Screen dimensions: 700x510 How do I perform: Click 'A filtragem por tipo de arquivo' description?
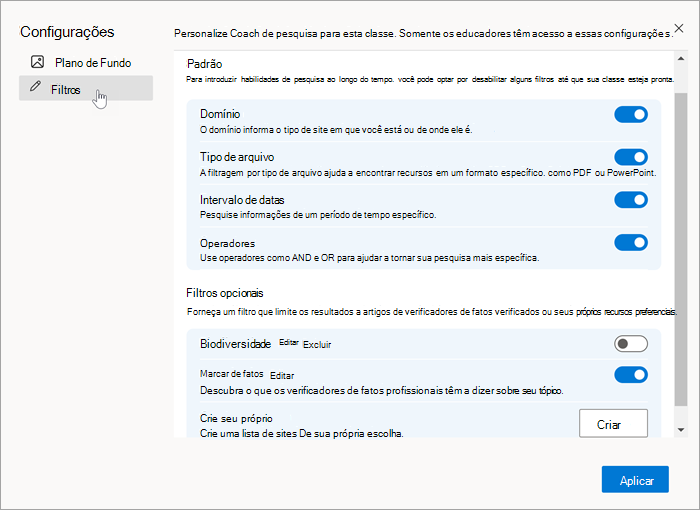[x=428, y=173]
